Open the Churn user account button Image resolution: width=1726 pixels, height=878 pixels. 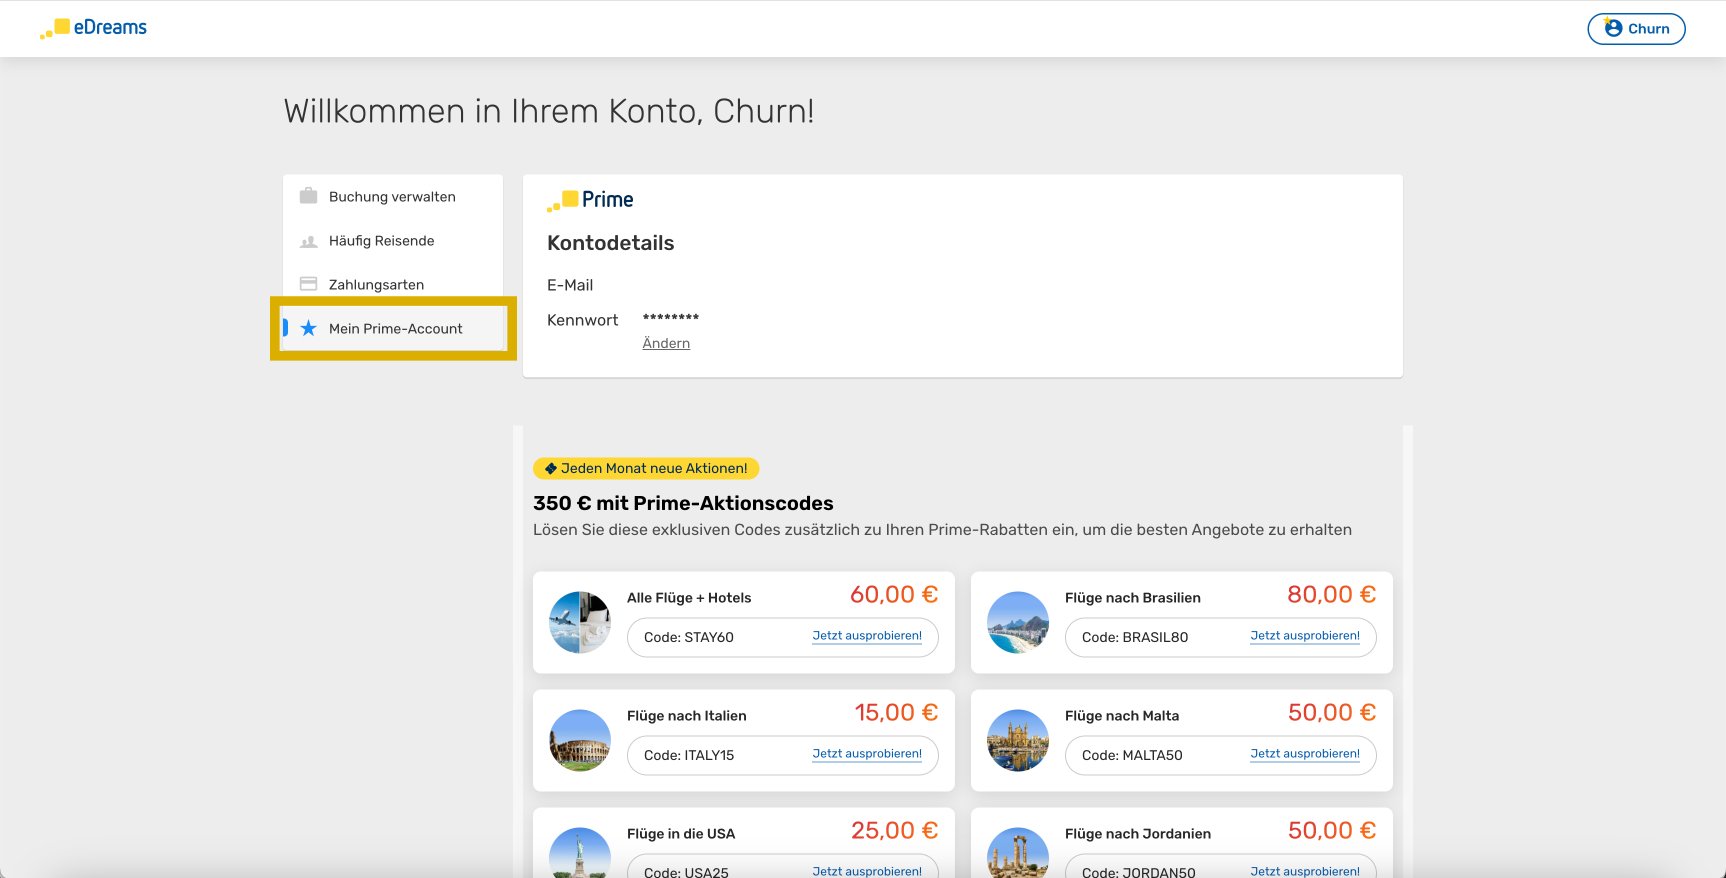click(1636, 28)
